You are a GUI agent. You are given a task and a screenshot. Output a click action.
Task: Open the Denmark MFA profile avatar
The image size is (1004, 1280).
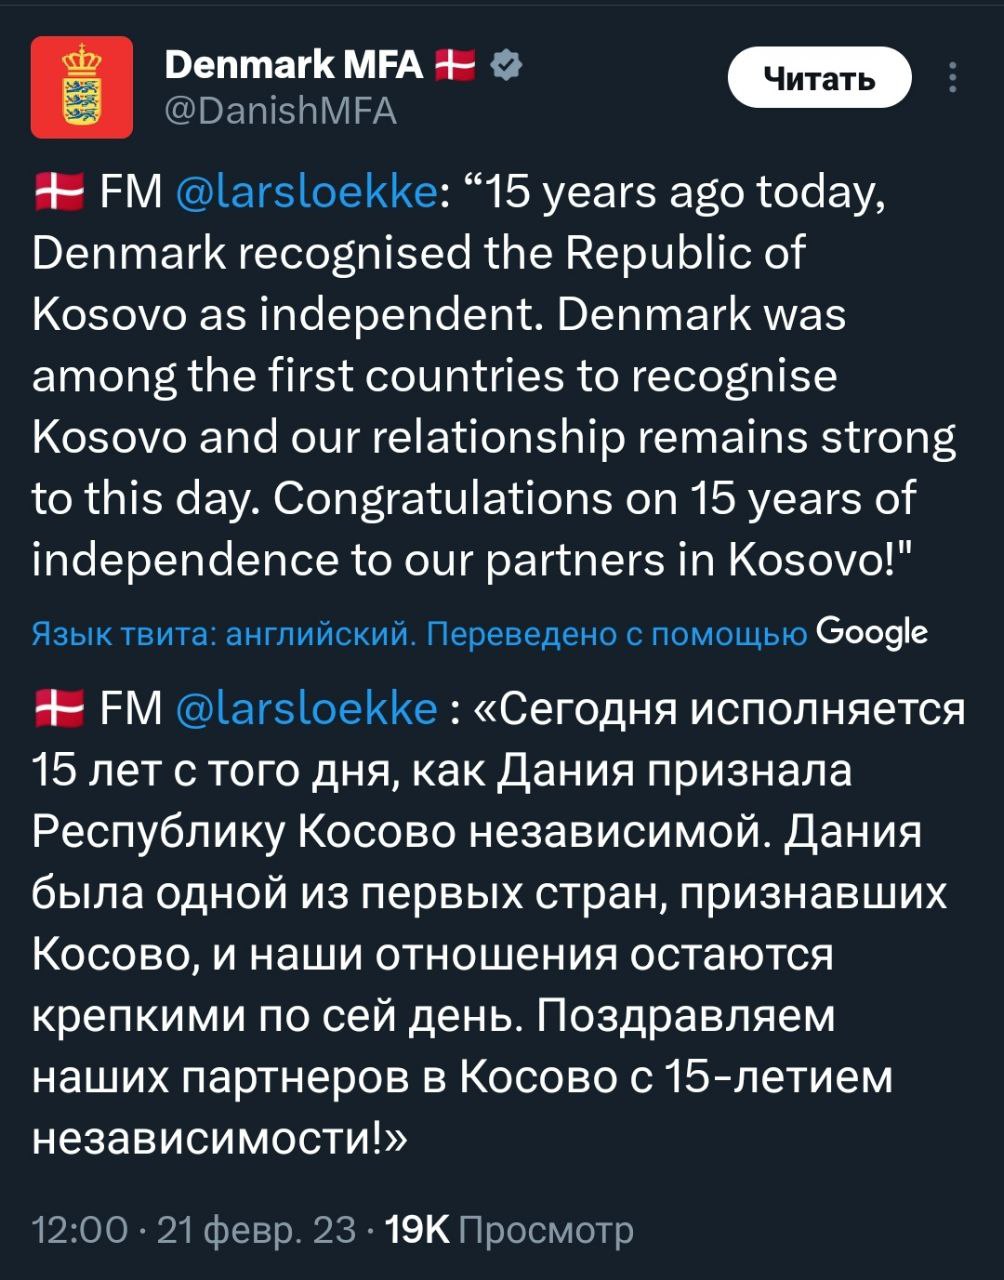click(82, 86)
